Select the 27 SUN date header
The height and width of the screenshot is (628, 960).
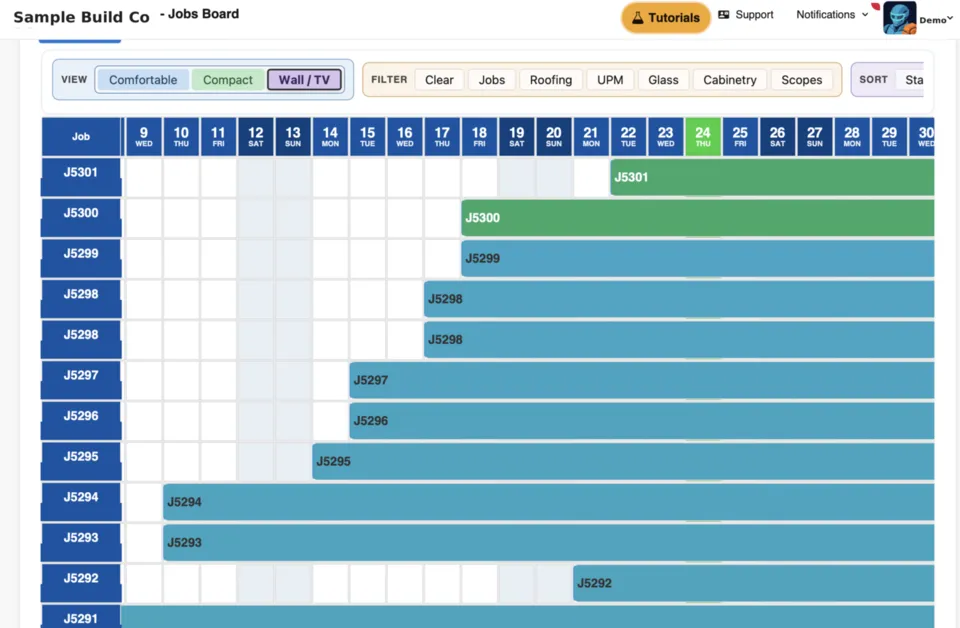[814, 136]
